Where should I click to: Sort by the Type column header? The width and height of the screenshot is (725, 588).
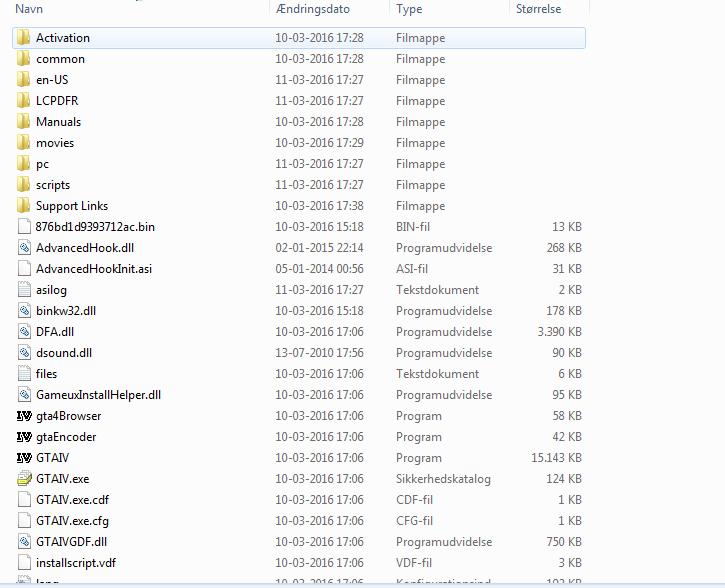(409, 9)
